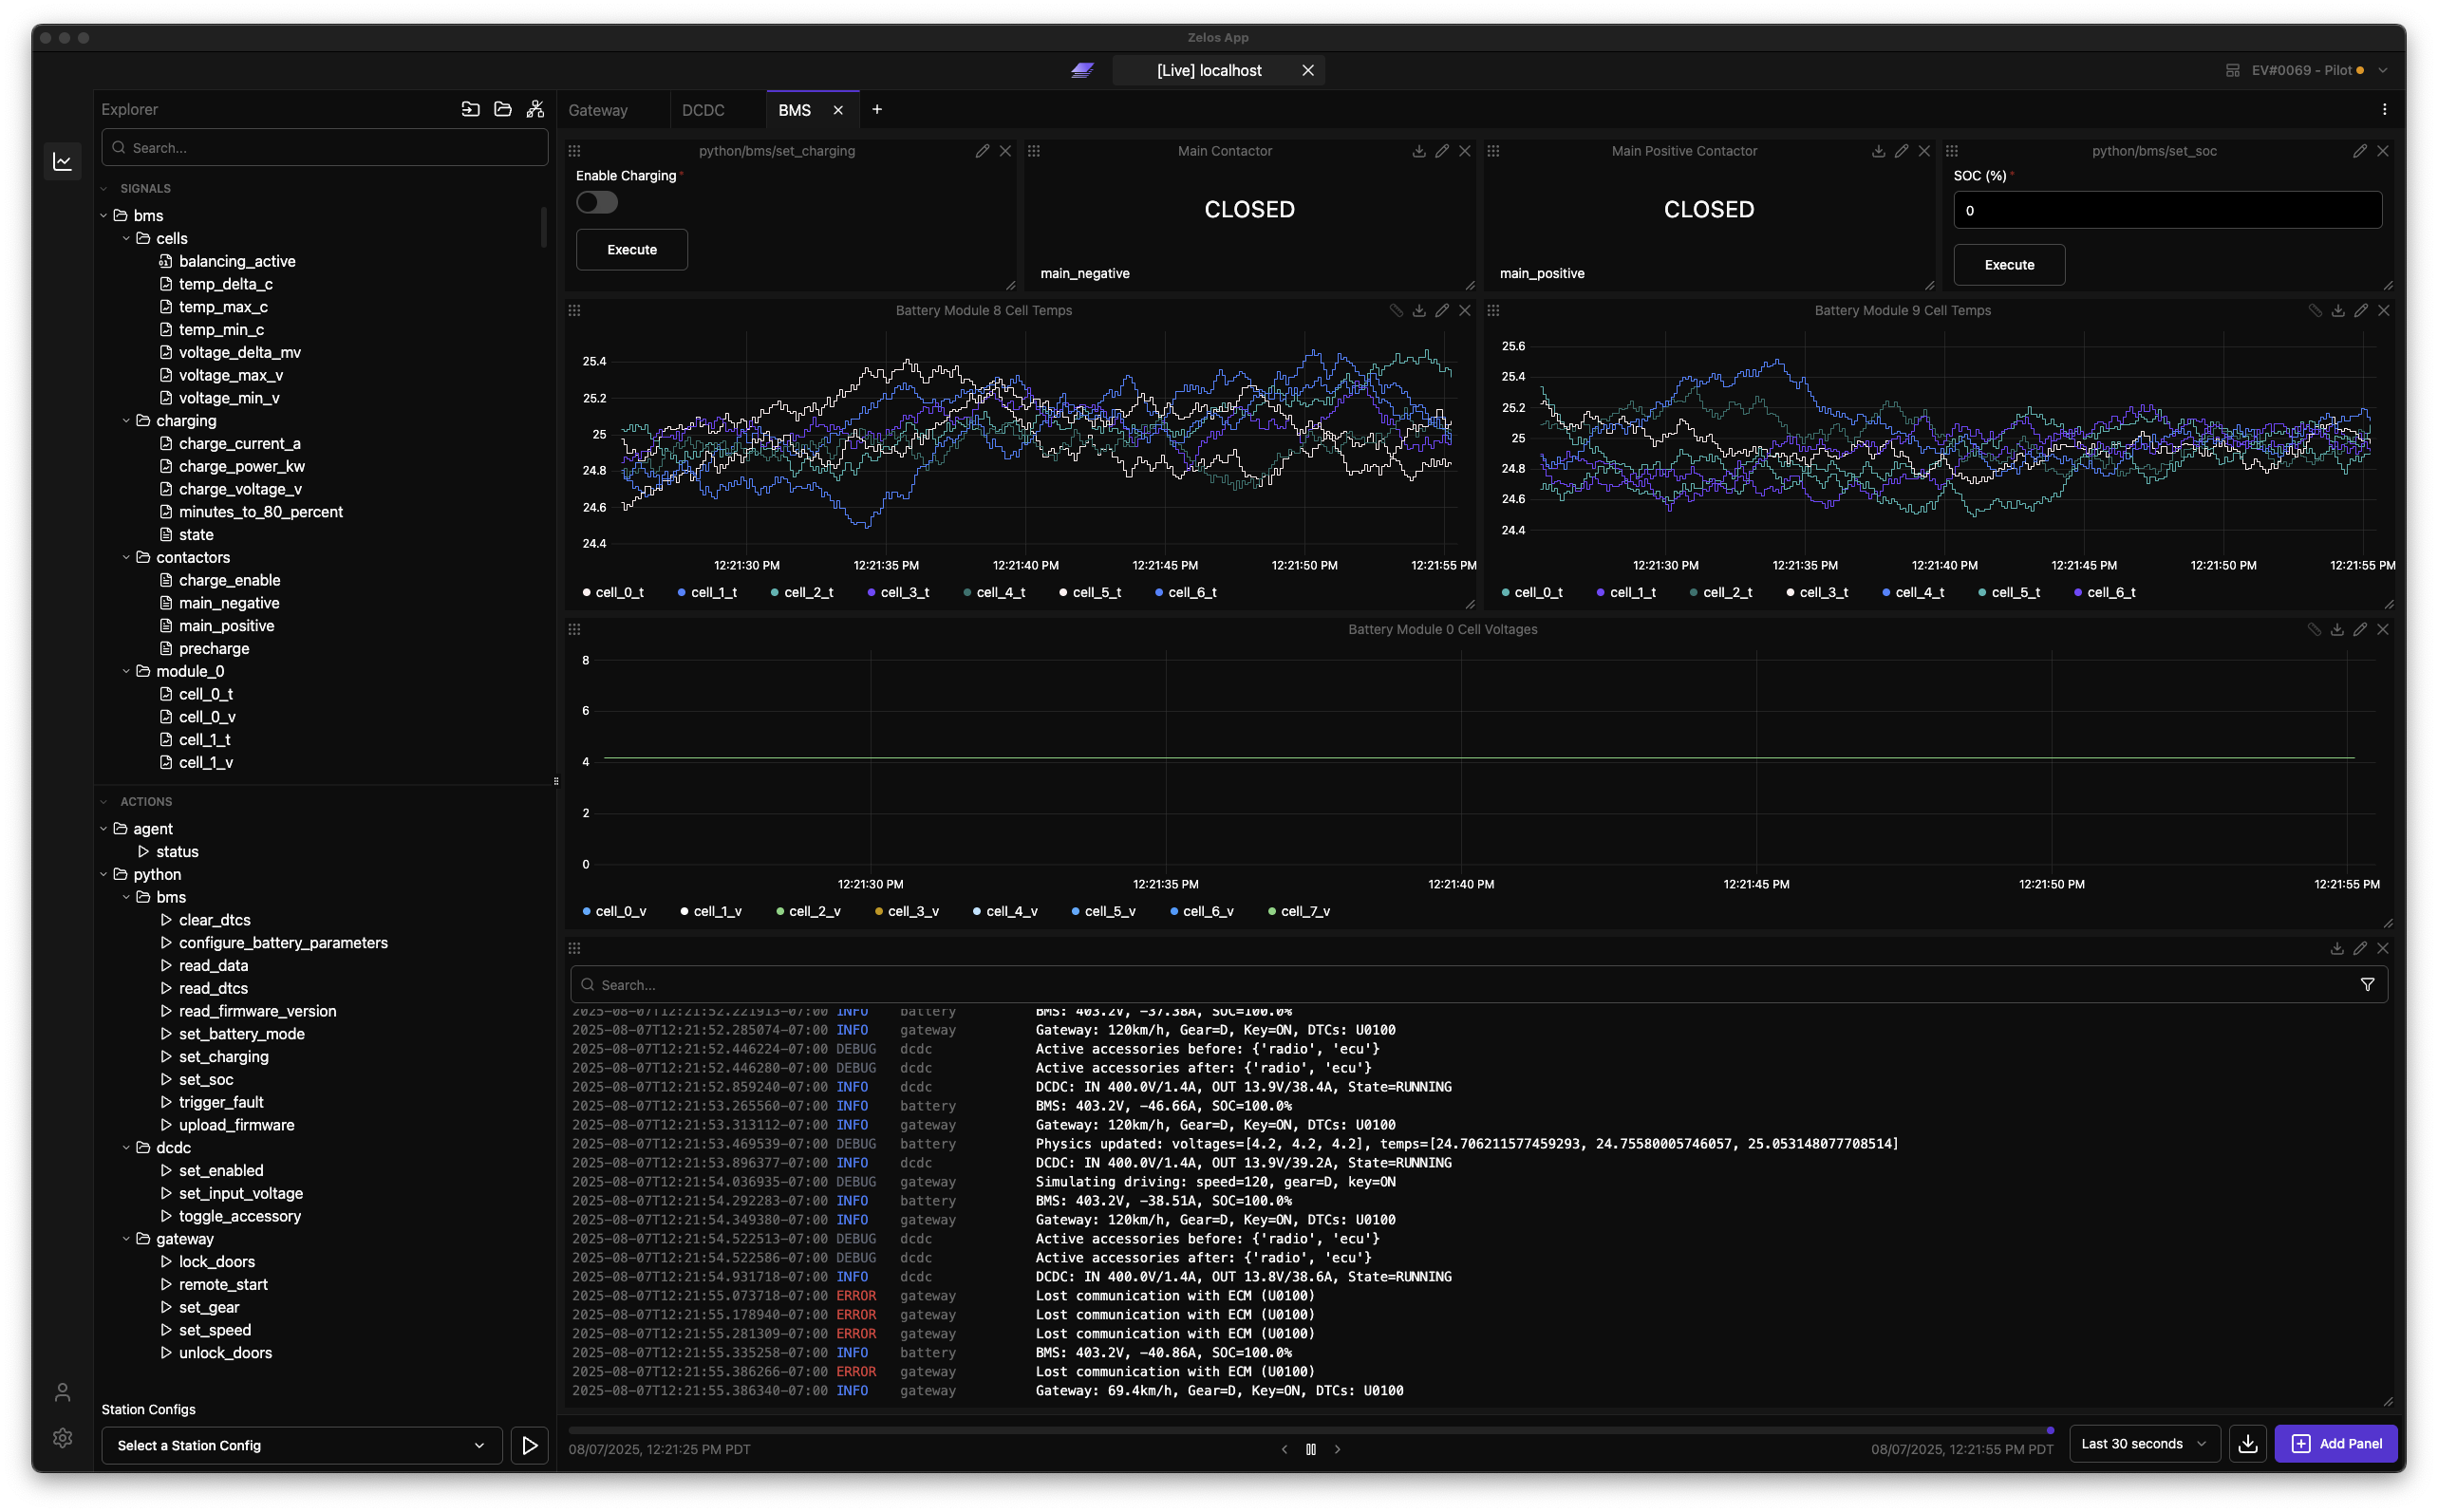Edit the Main Positive Contactor panel
This screenshot has width=2438, height=1512.
coord(1901,151)
